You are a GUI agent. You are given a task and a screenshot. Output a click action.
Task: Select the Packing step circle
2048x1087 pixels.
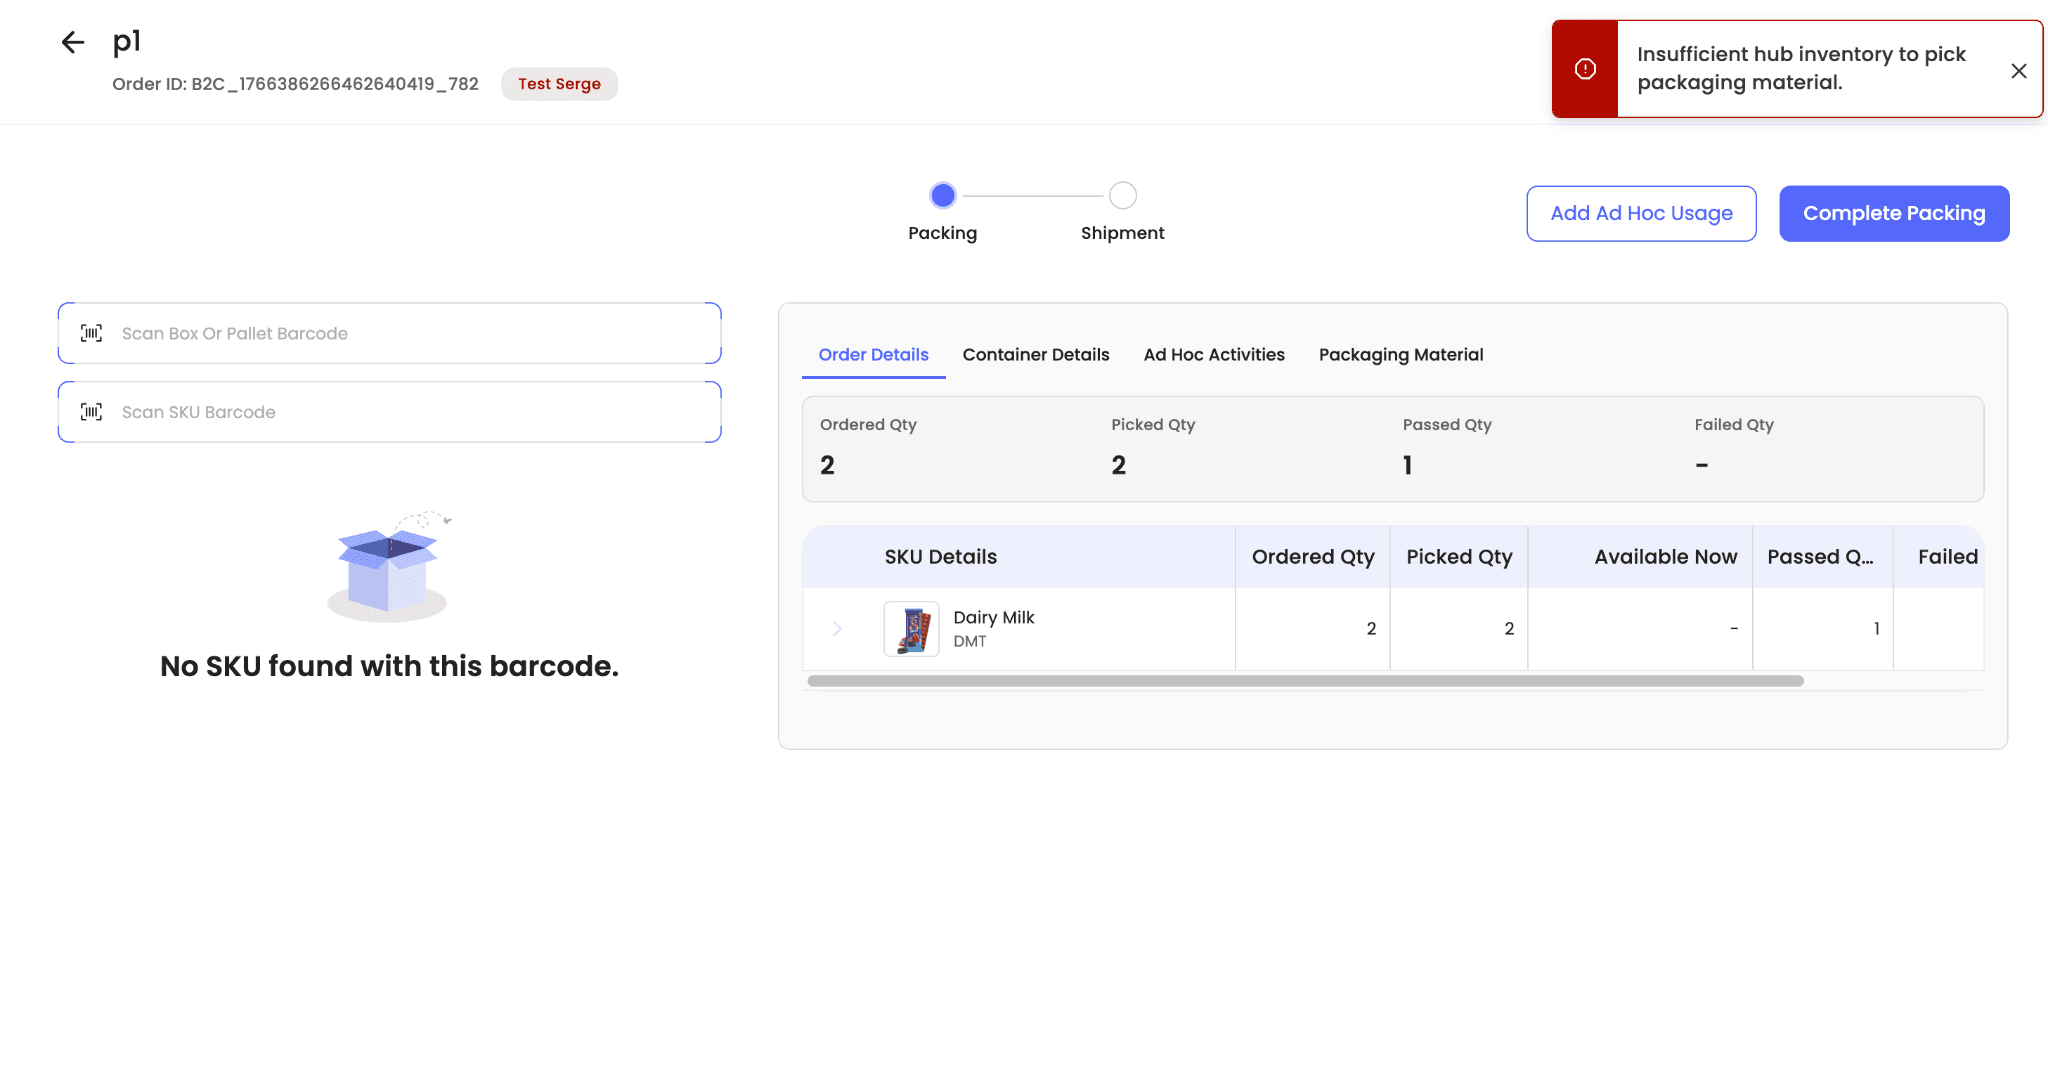[942, 195]
